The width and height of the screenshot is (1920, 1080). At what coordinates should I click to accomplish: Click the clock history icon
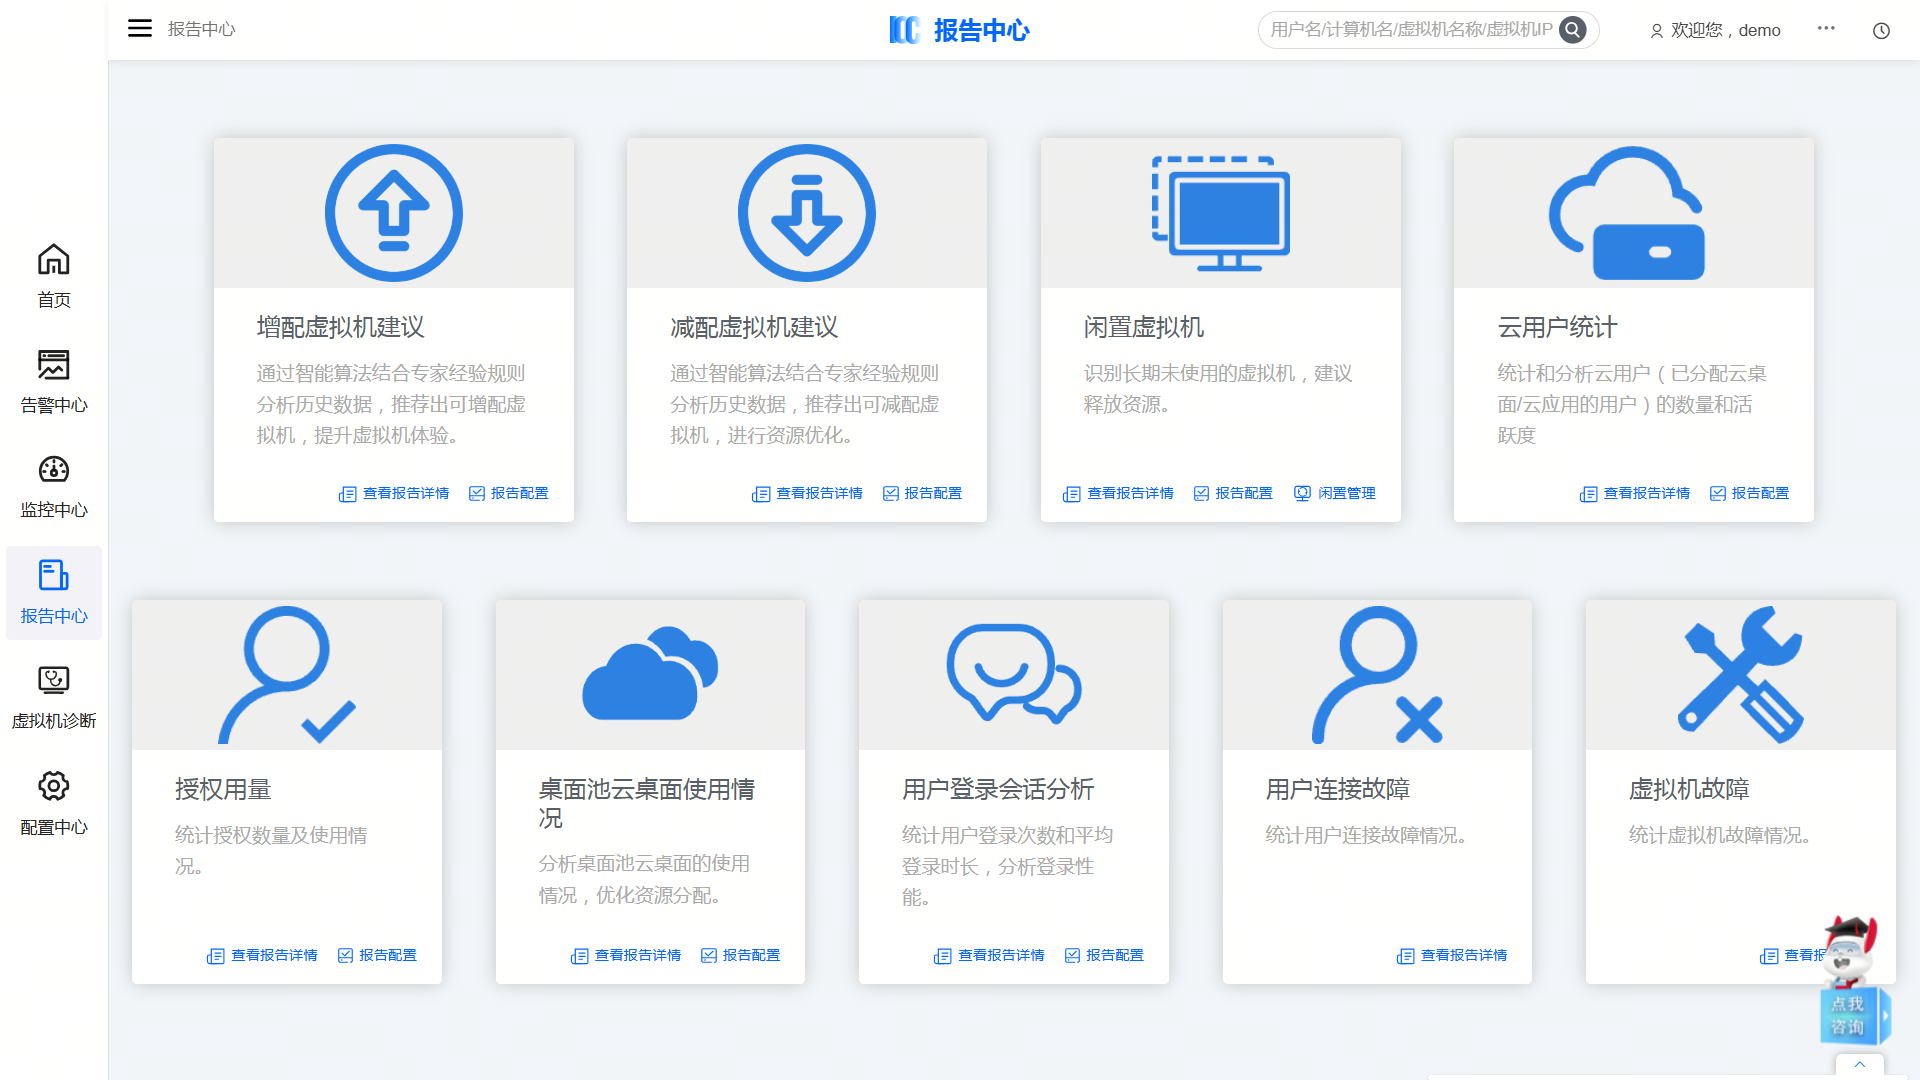click(1881, 31)
